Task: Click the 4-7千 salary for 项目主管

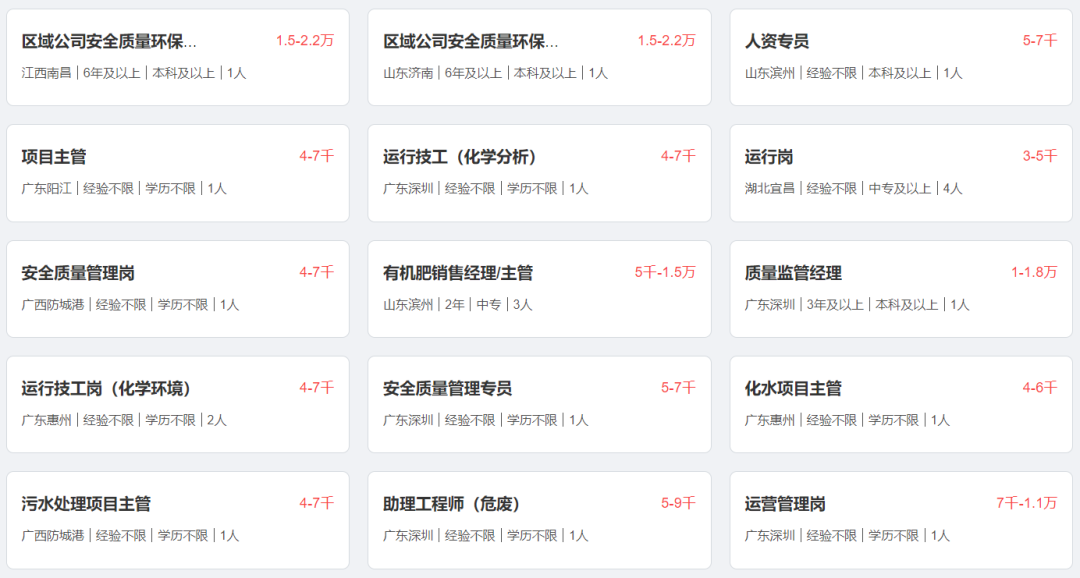Action: pyautogui.click(x=317, y=156)
